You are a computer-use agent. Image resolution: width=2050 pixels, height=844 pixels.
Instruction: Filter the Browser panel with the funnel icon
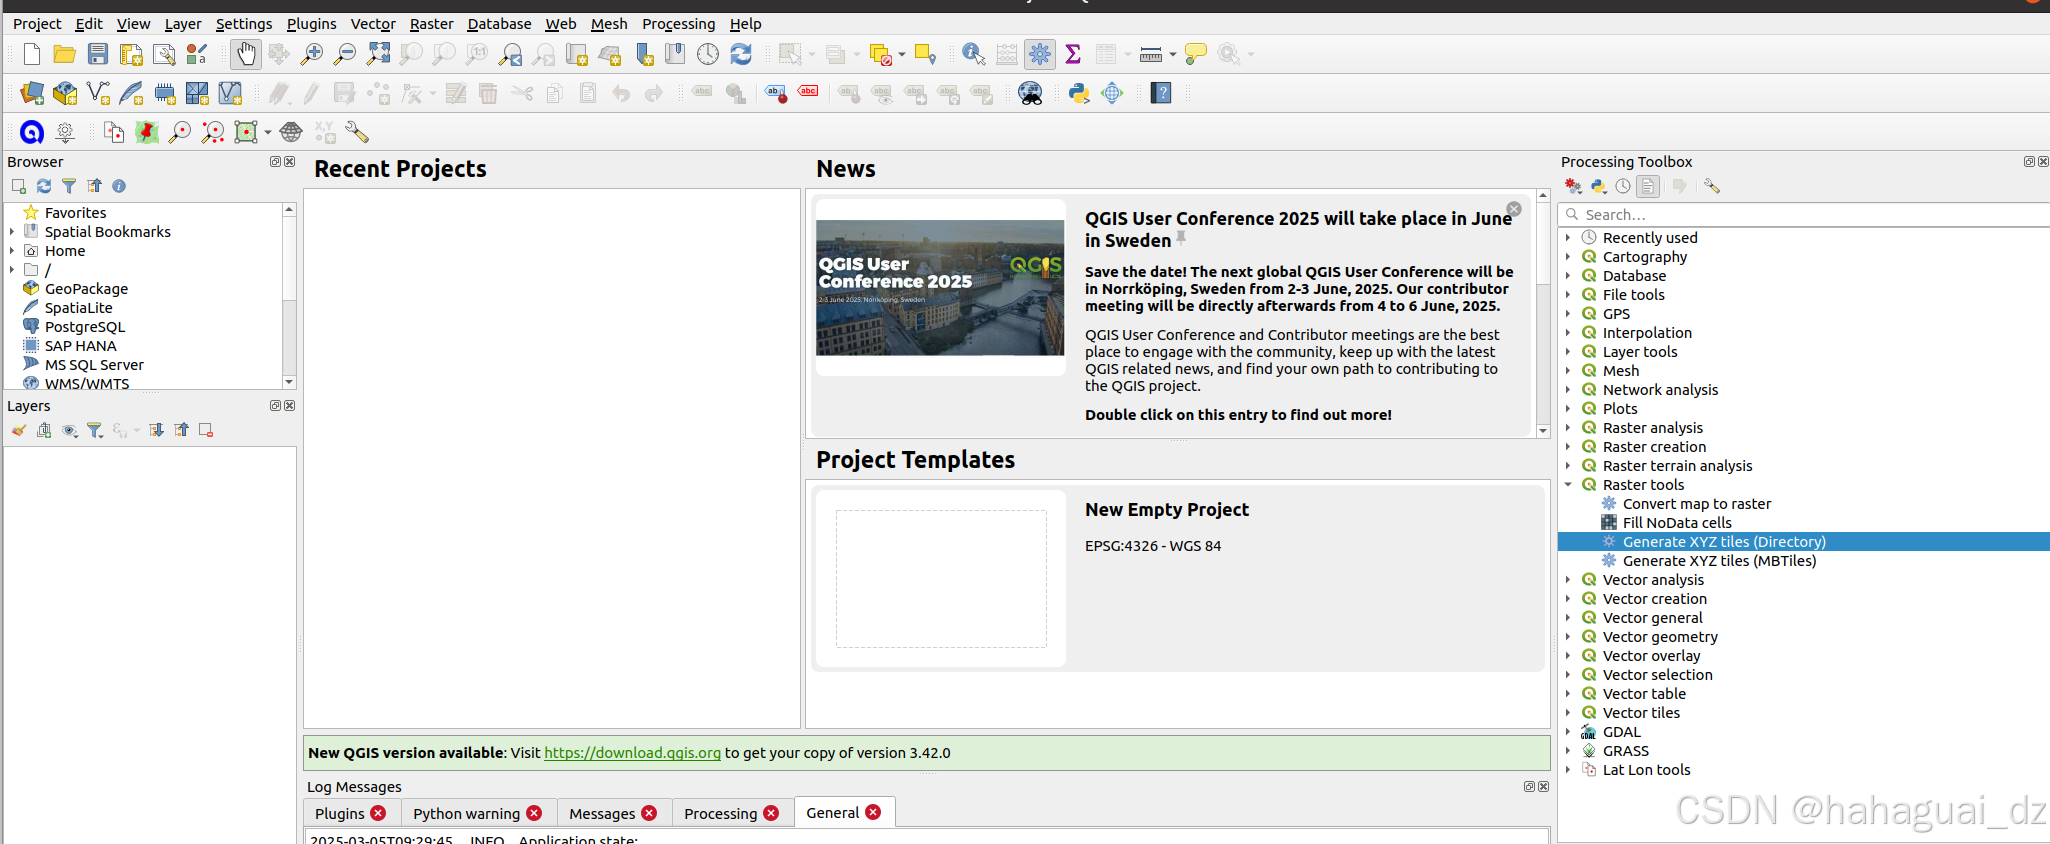pyautogui.click(x=69, y=186)
